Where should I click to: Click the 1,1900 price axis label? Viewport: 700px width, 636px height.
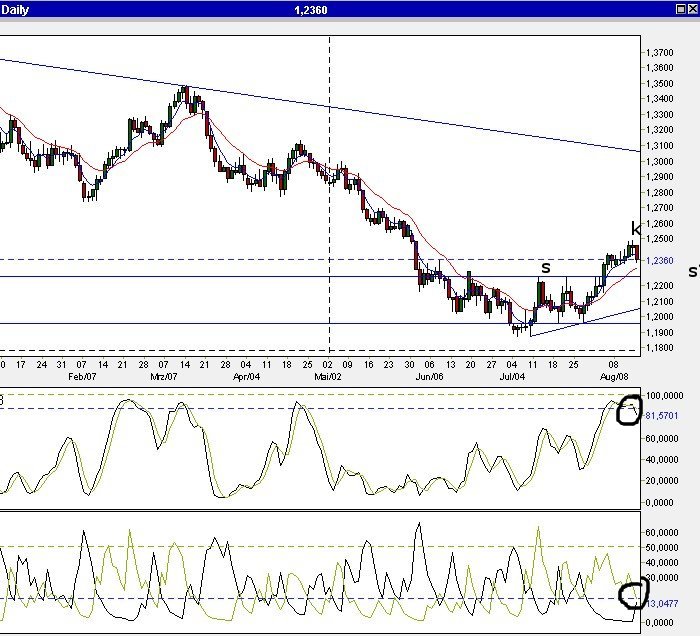[x=659, y=333]
